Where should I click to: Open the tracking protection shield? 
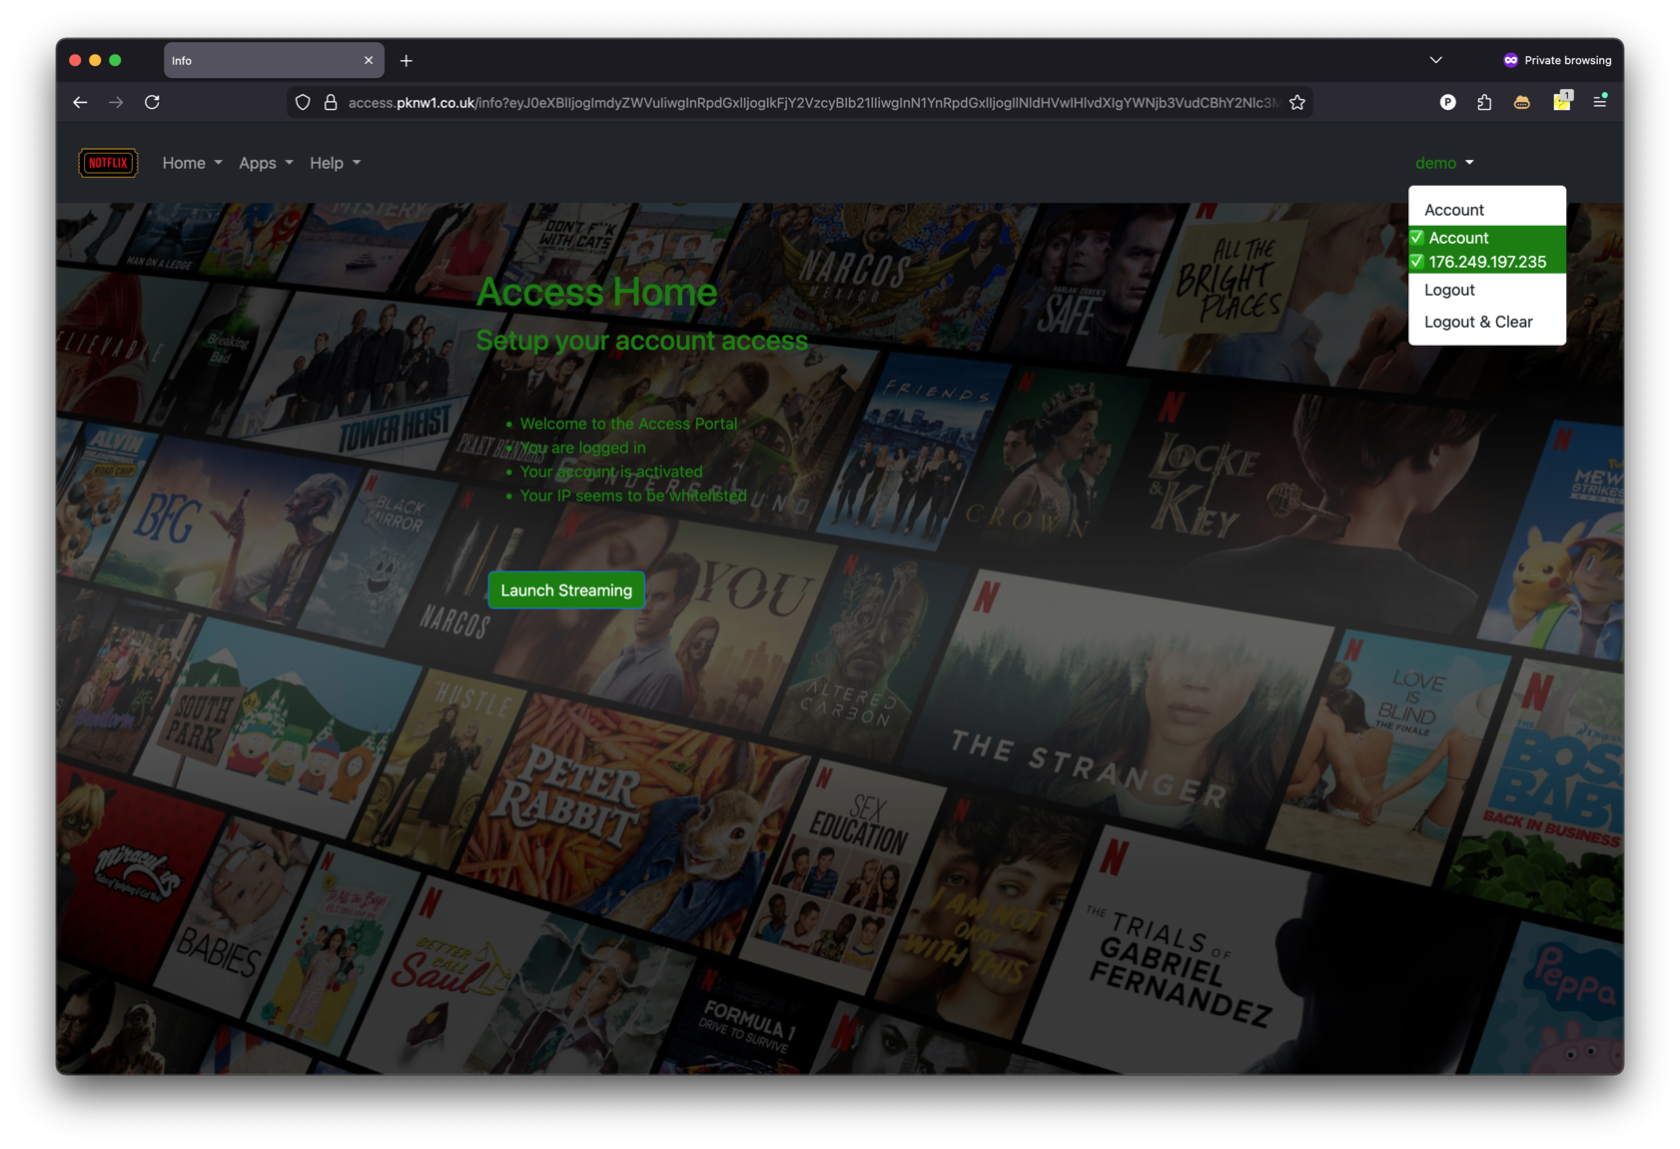[x=302, y=102]
